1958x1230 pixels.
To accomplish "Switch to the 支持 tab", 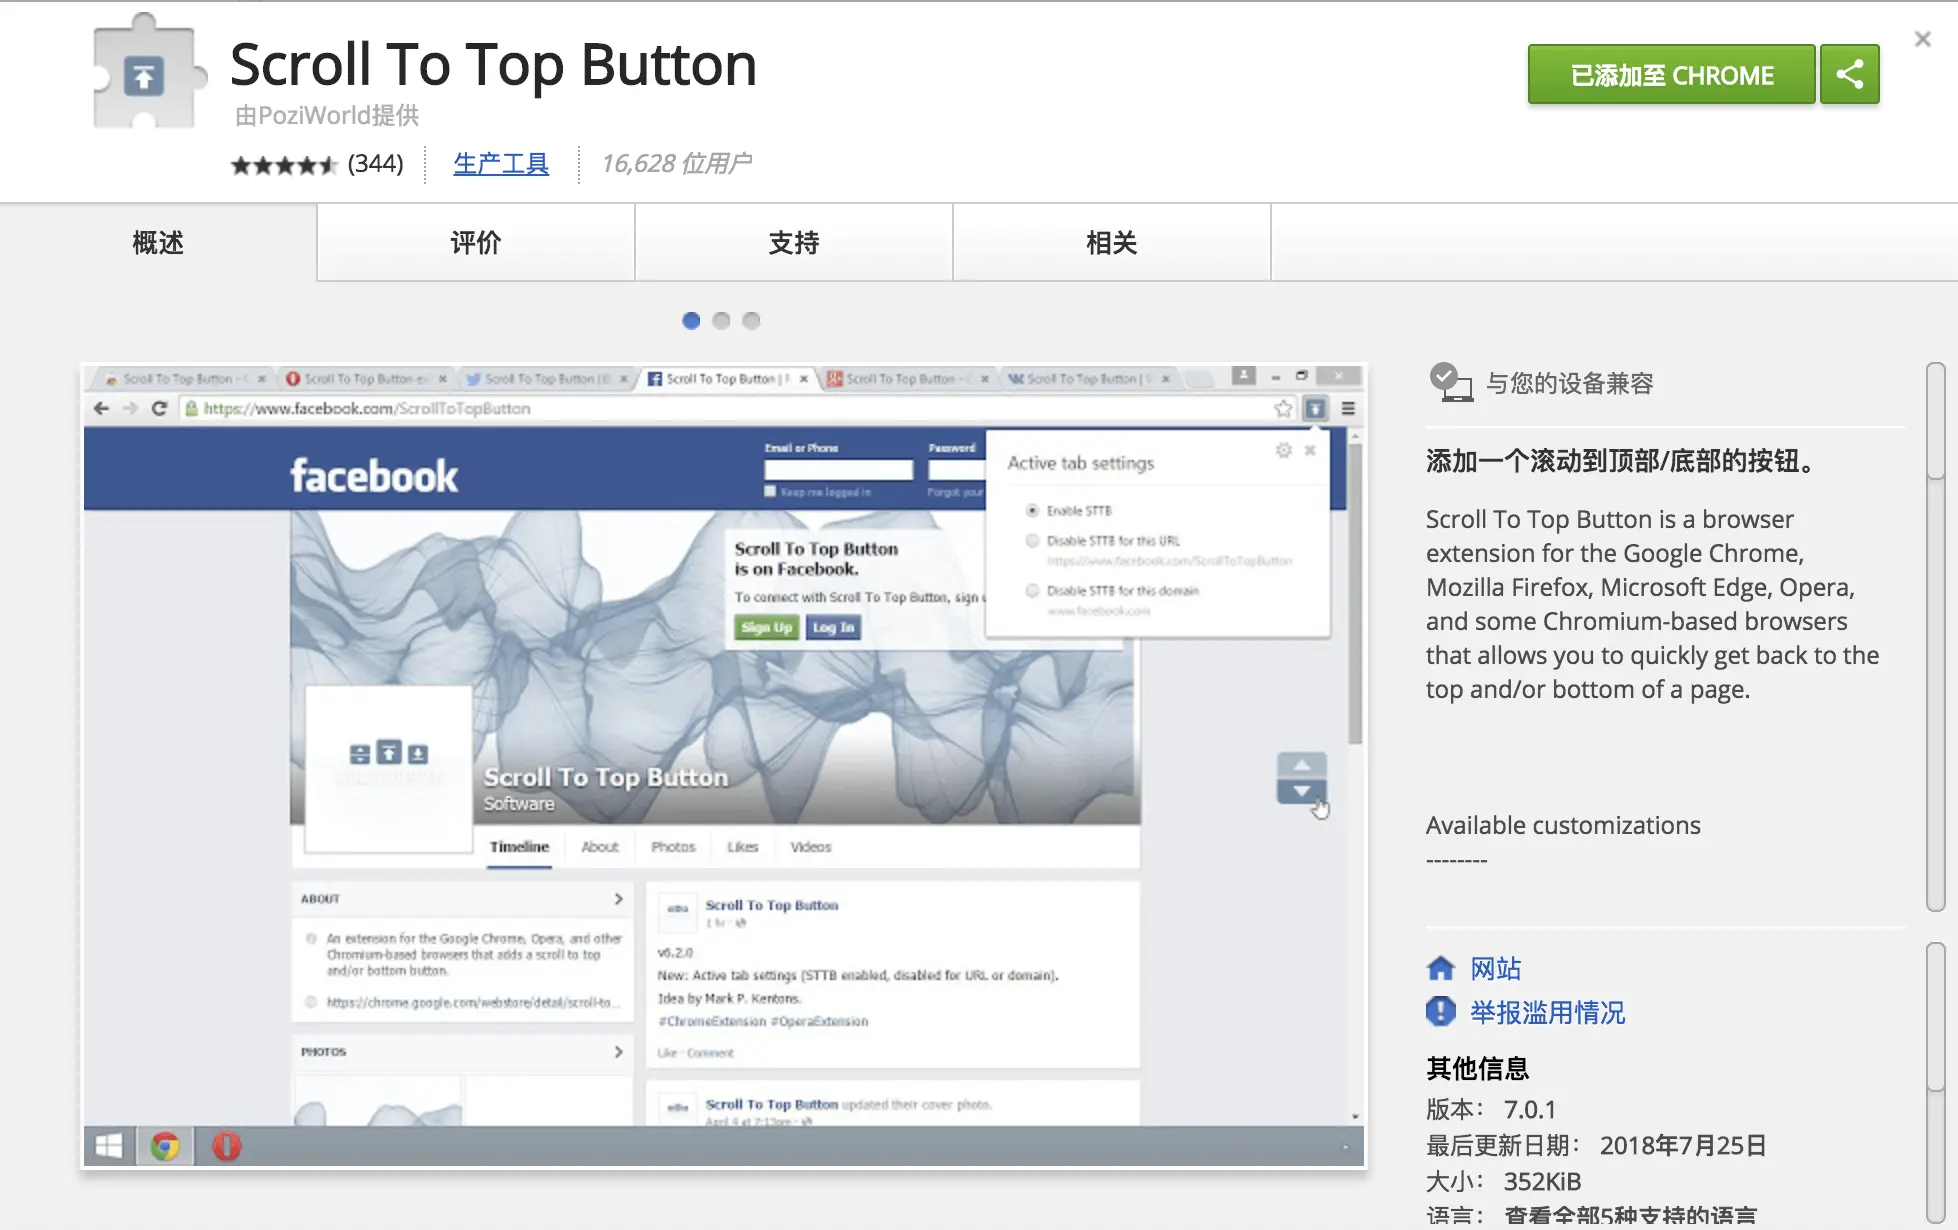I will [793, 243].
